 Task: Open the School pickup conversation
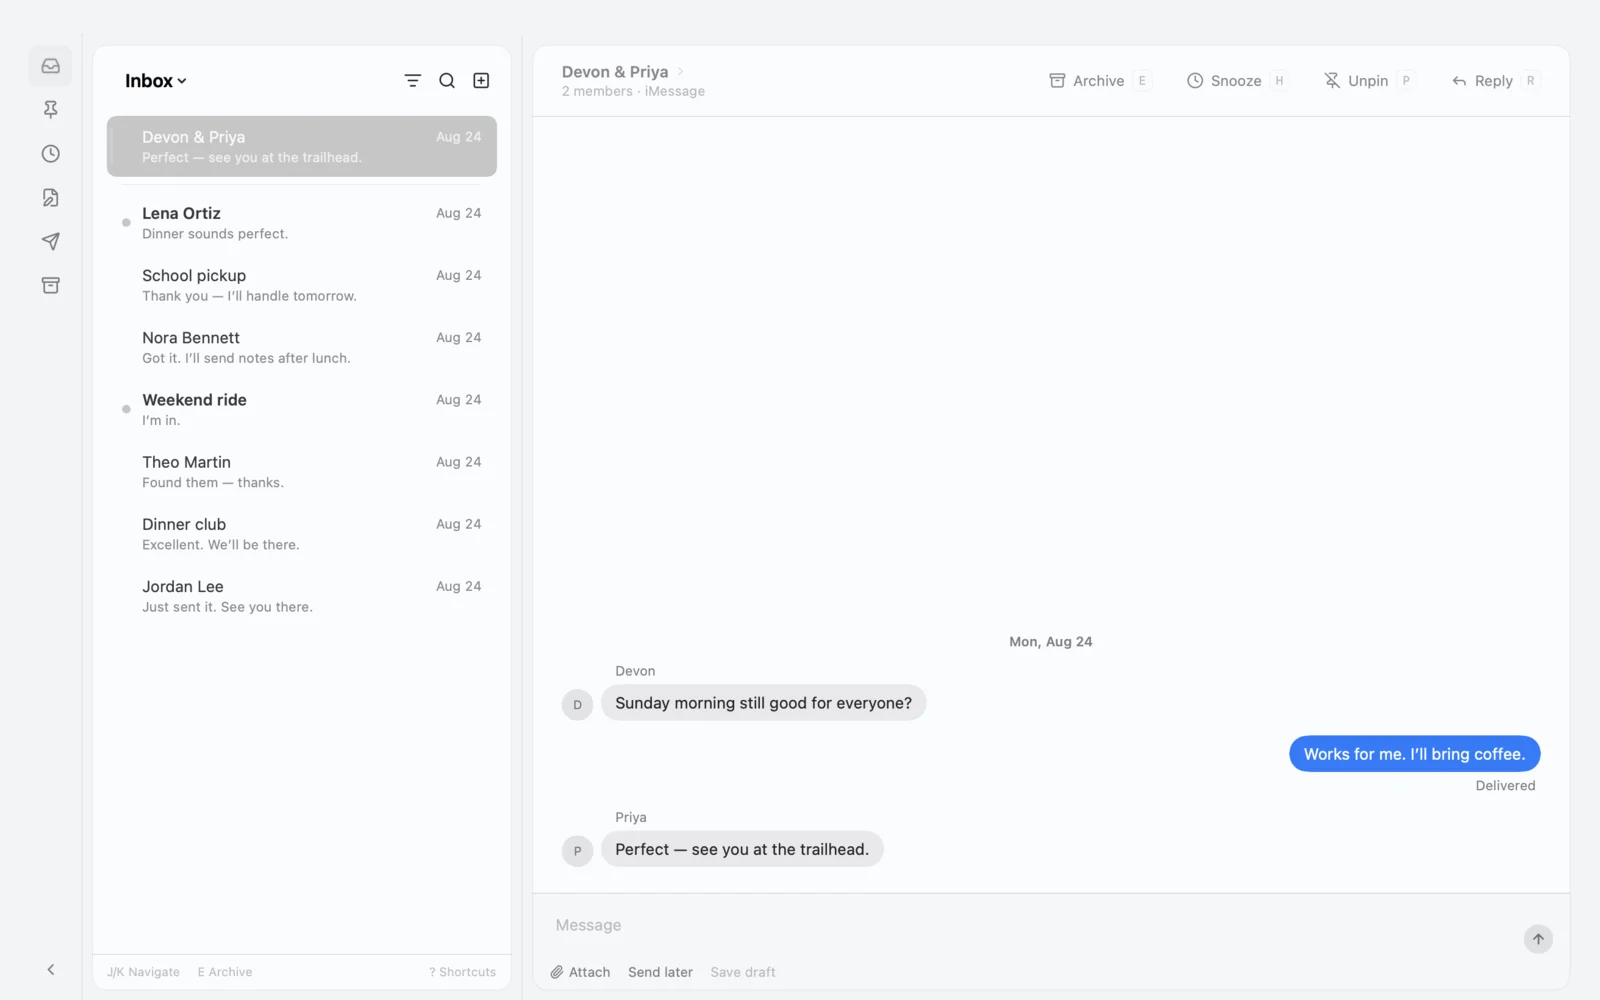(x=302, y=285)
